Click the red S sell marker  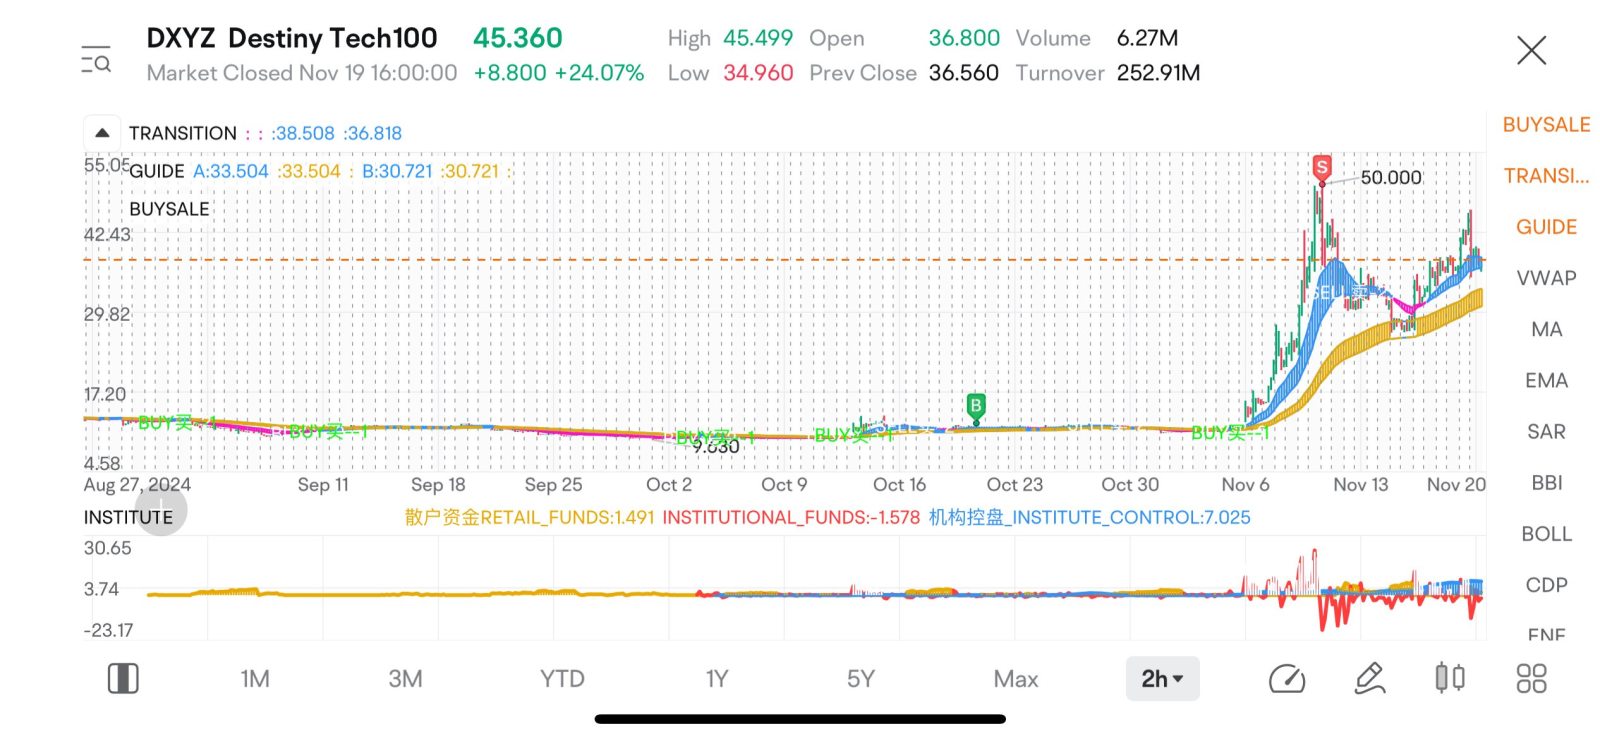pyautogui.click(x=1322, y=168)
